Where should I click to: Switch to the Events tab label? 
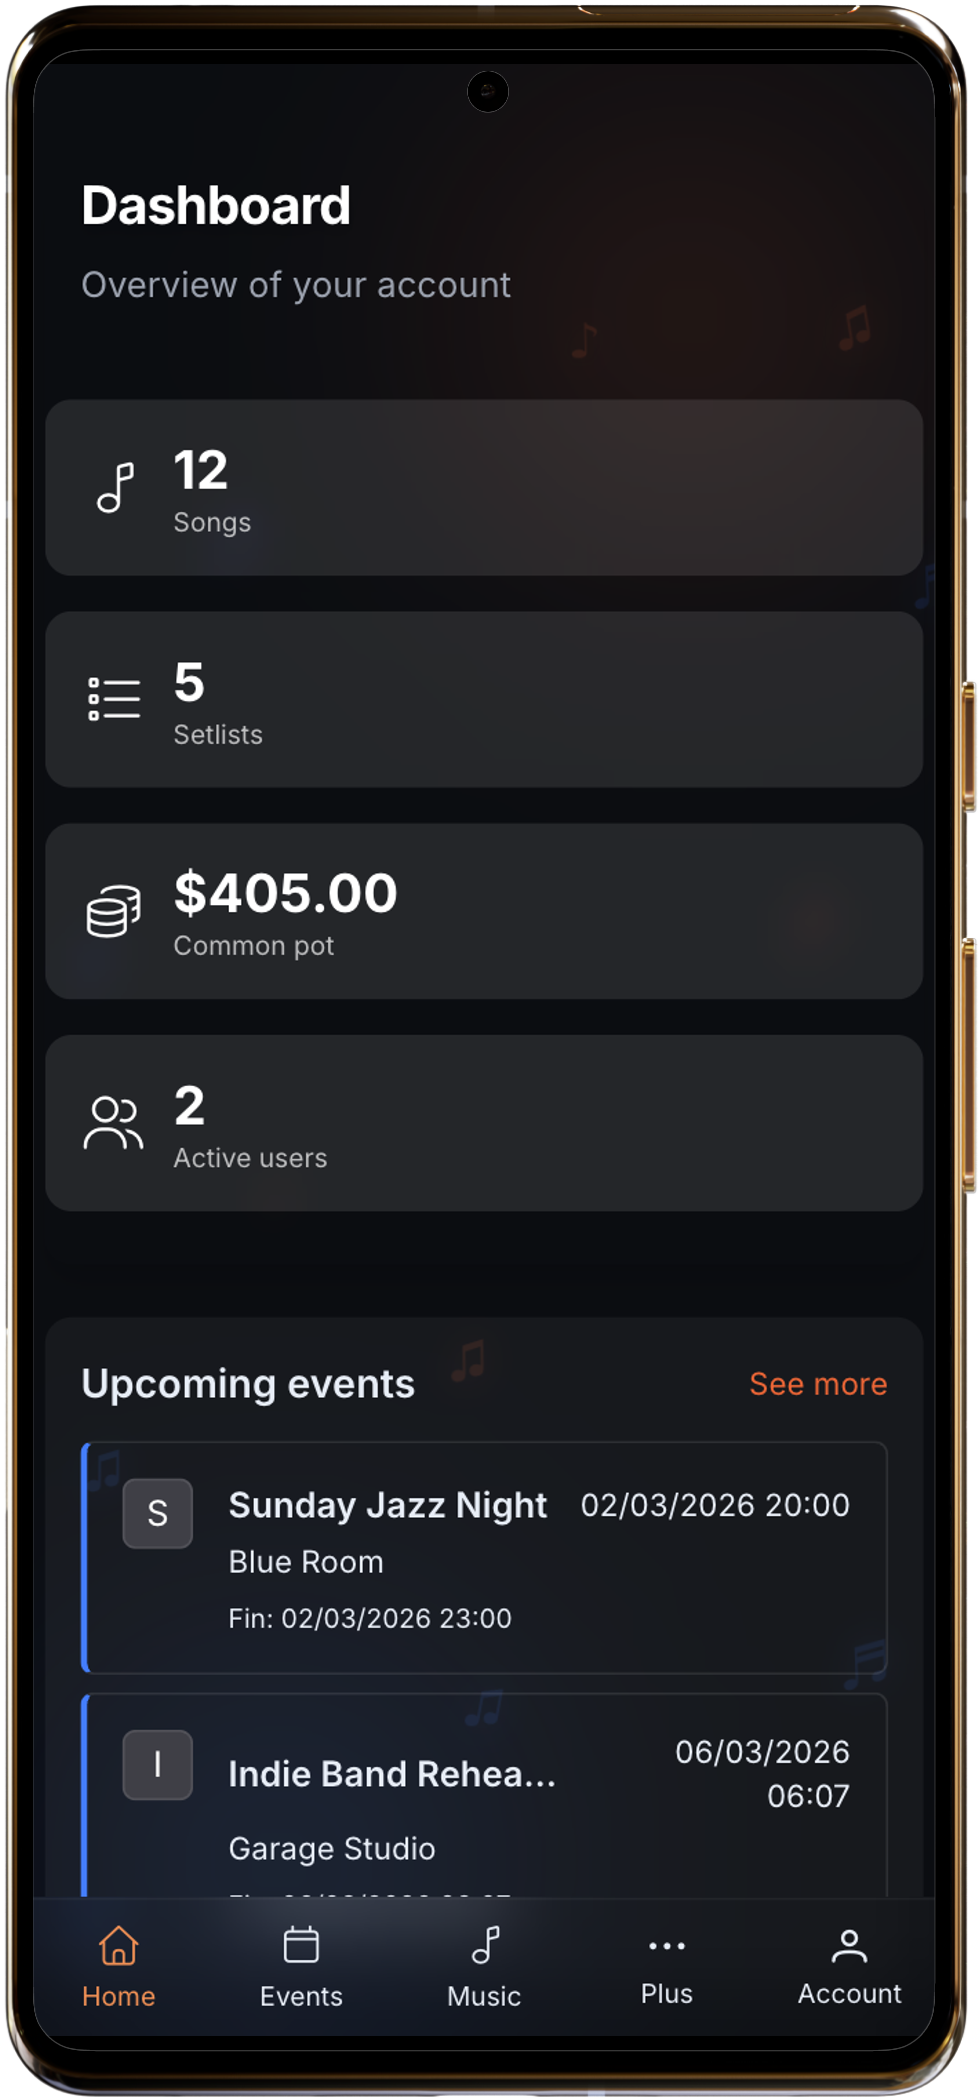(x=301, y=1996)
